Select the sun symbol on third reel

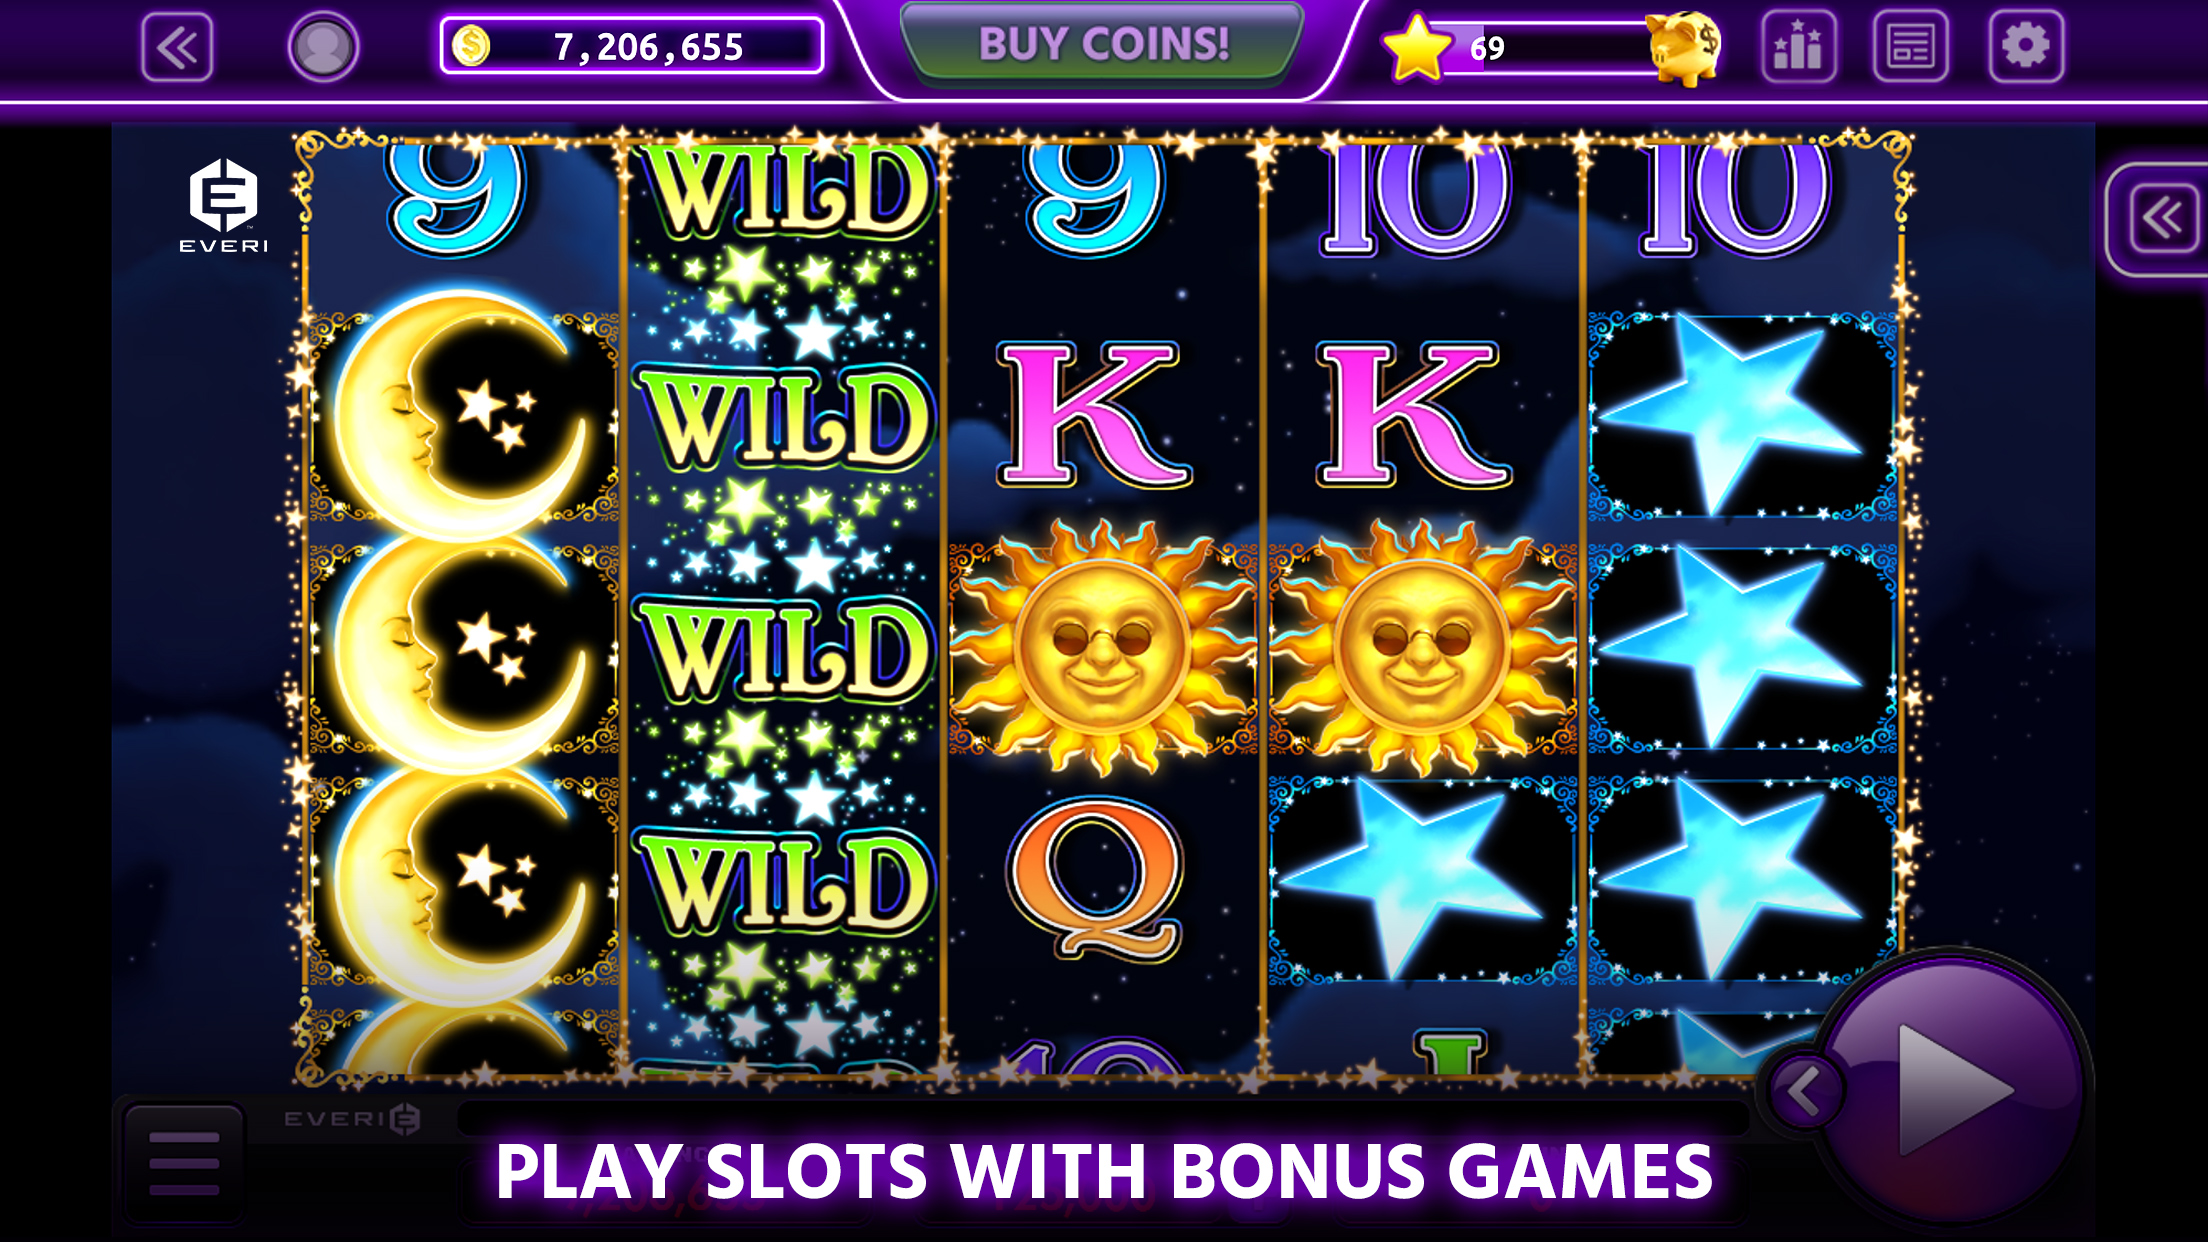pos(1102,646)
